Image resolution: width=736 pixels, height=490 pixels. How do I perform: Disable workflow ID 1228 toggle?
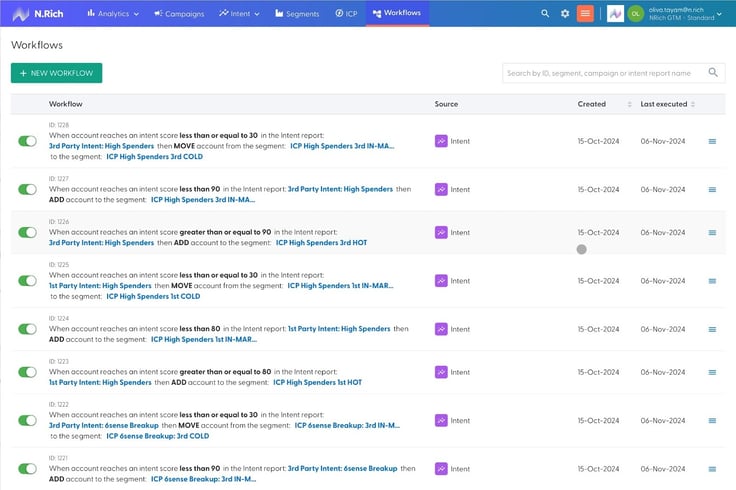tap(27, 141)
